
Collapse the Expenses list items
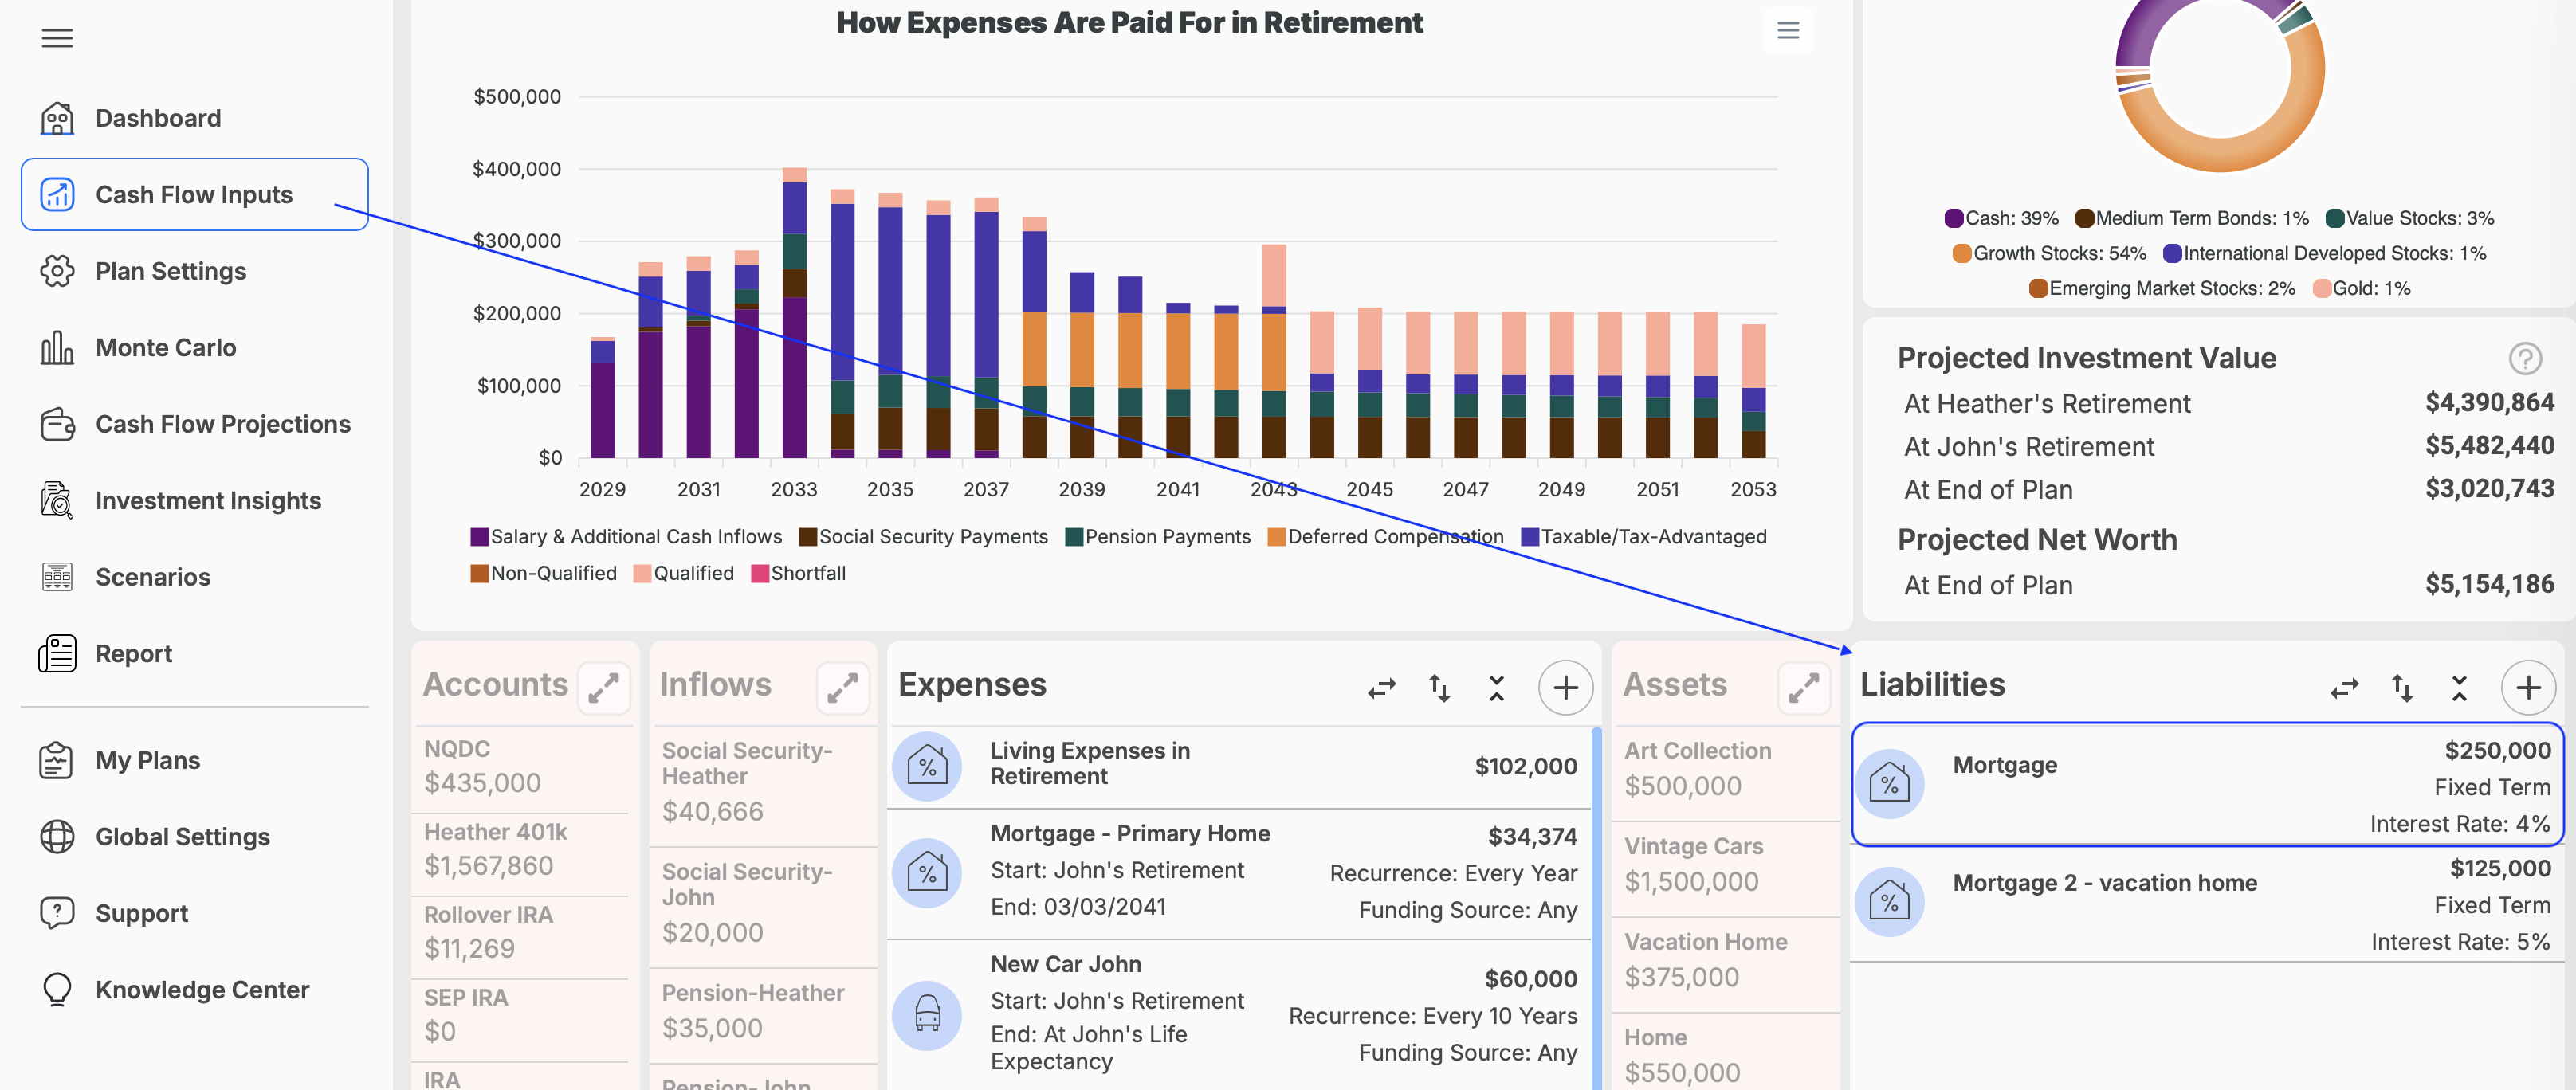1496,687
